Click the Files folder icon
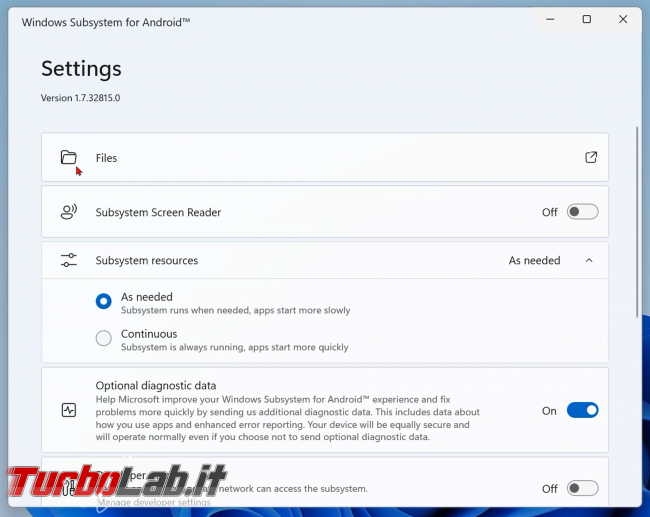This screenshot has height=517, width=650. [69, 158]
